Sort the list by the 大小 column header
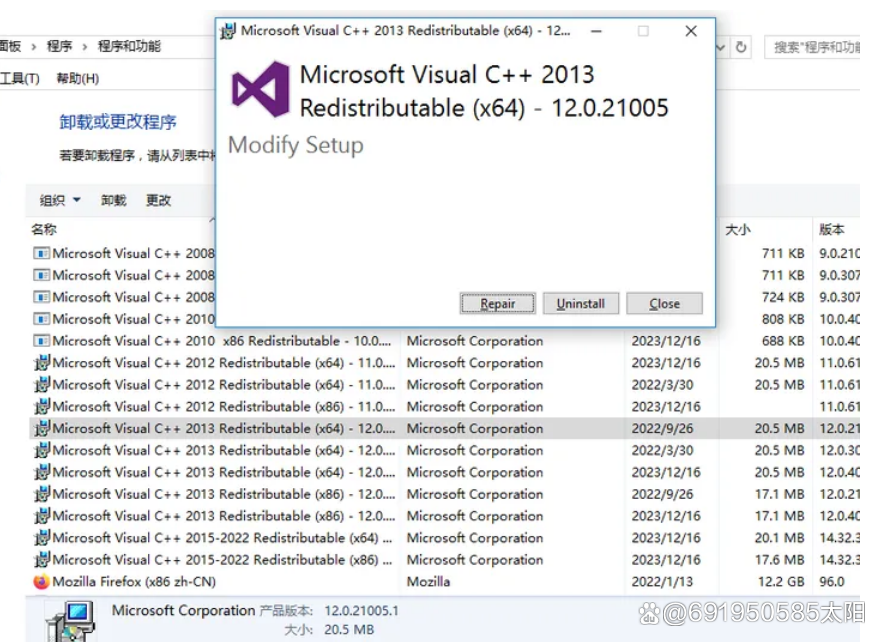Viewport: 883px width, 644px height. pos(738,229)
